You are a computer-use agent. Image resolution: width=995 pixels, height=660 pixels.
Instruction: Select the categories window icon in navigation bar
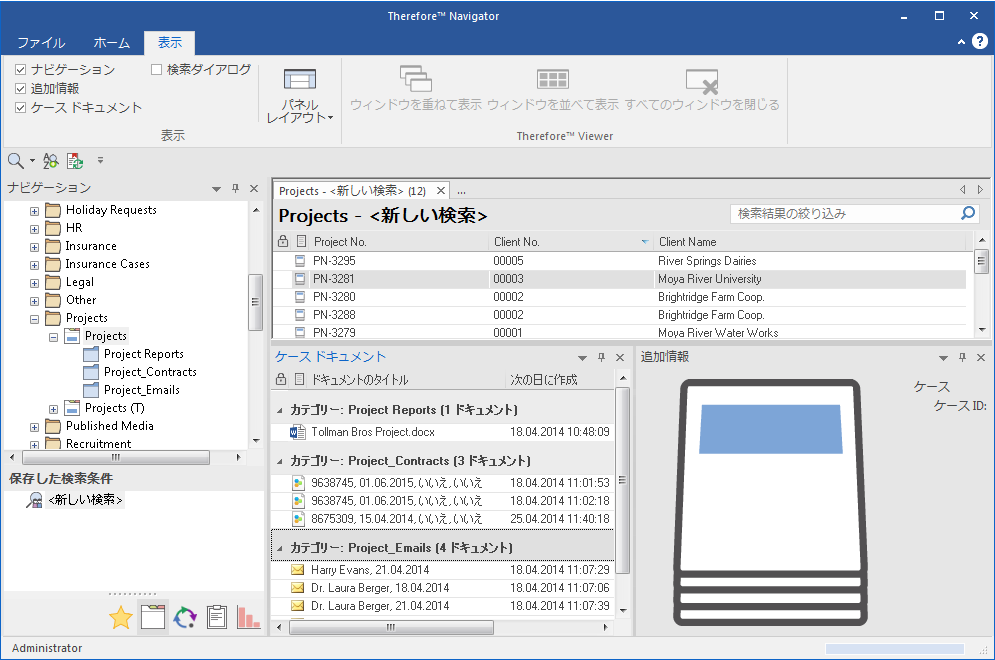pyautogui.click(x=153, y=617)
